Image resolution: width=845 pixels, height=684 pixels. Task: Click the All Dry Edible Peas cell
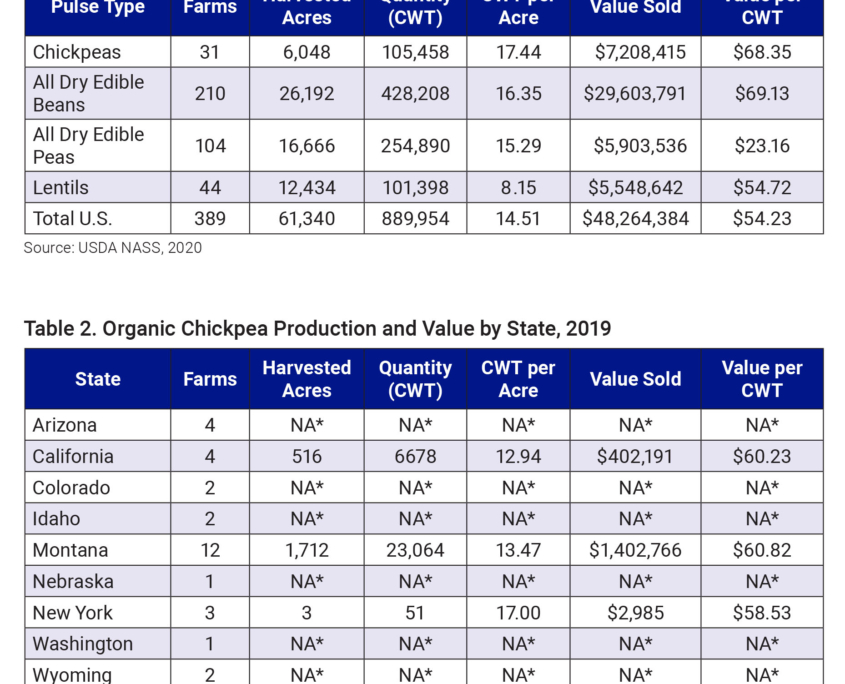pyautogui.click(x=88, y=145)
